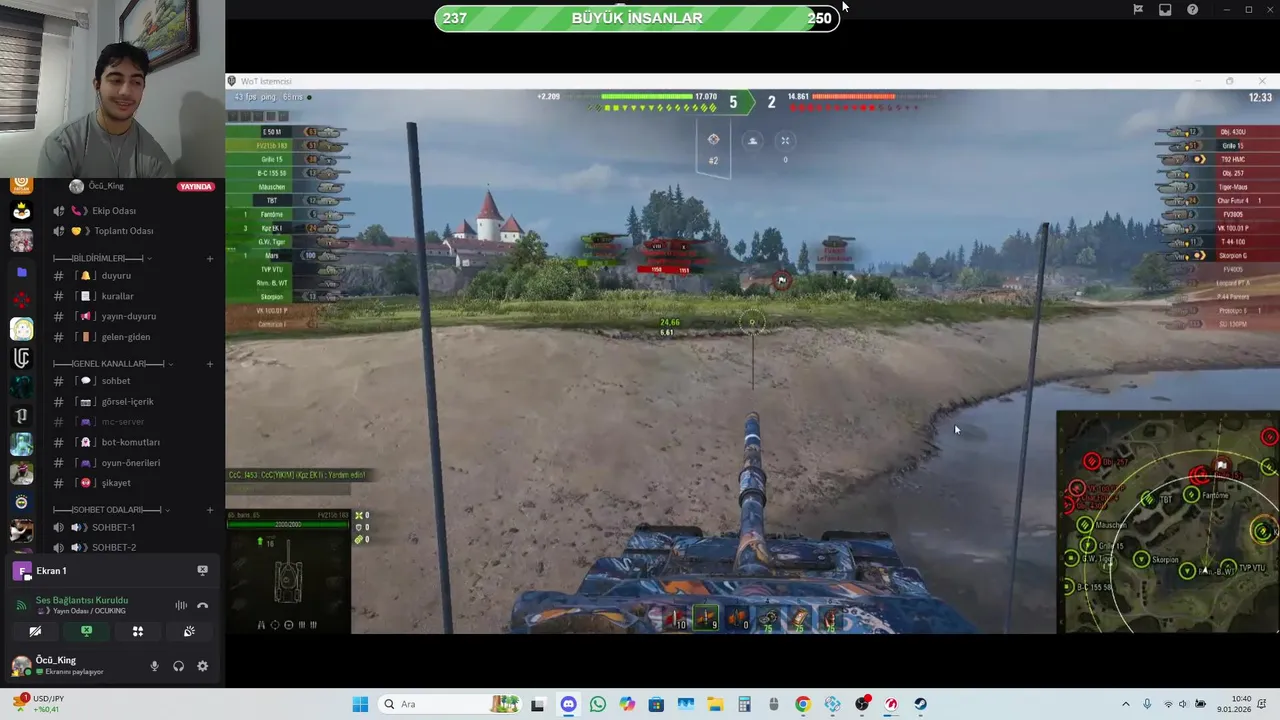The width and height of the screenshot is (1280, 720).
Task: Click the Ses Bağlantısı Kuruldu status
Action: [82, 600]
